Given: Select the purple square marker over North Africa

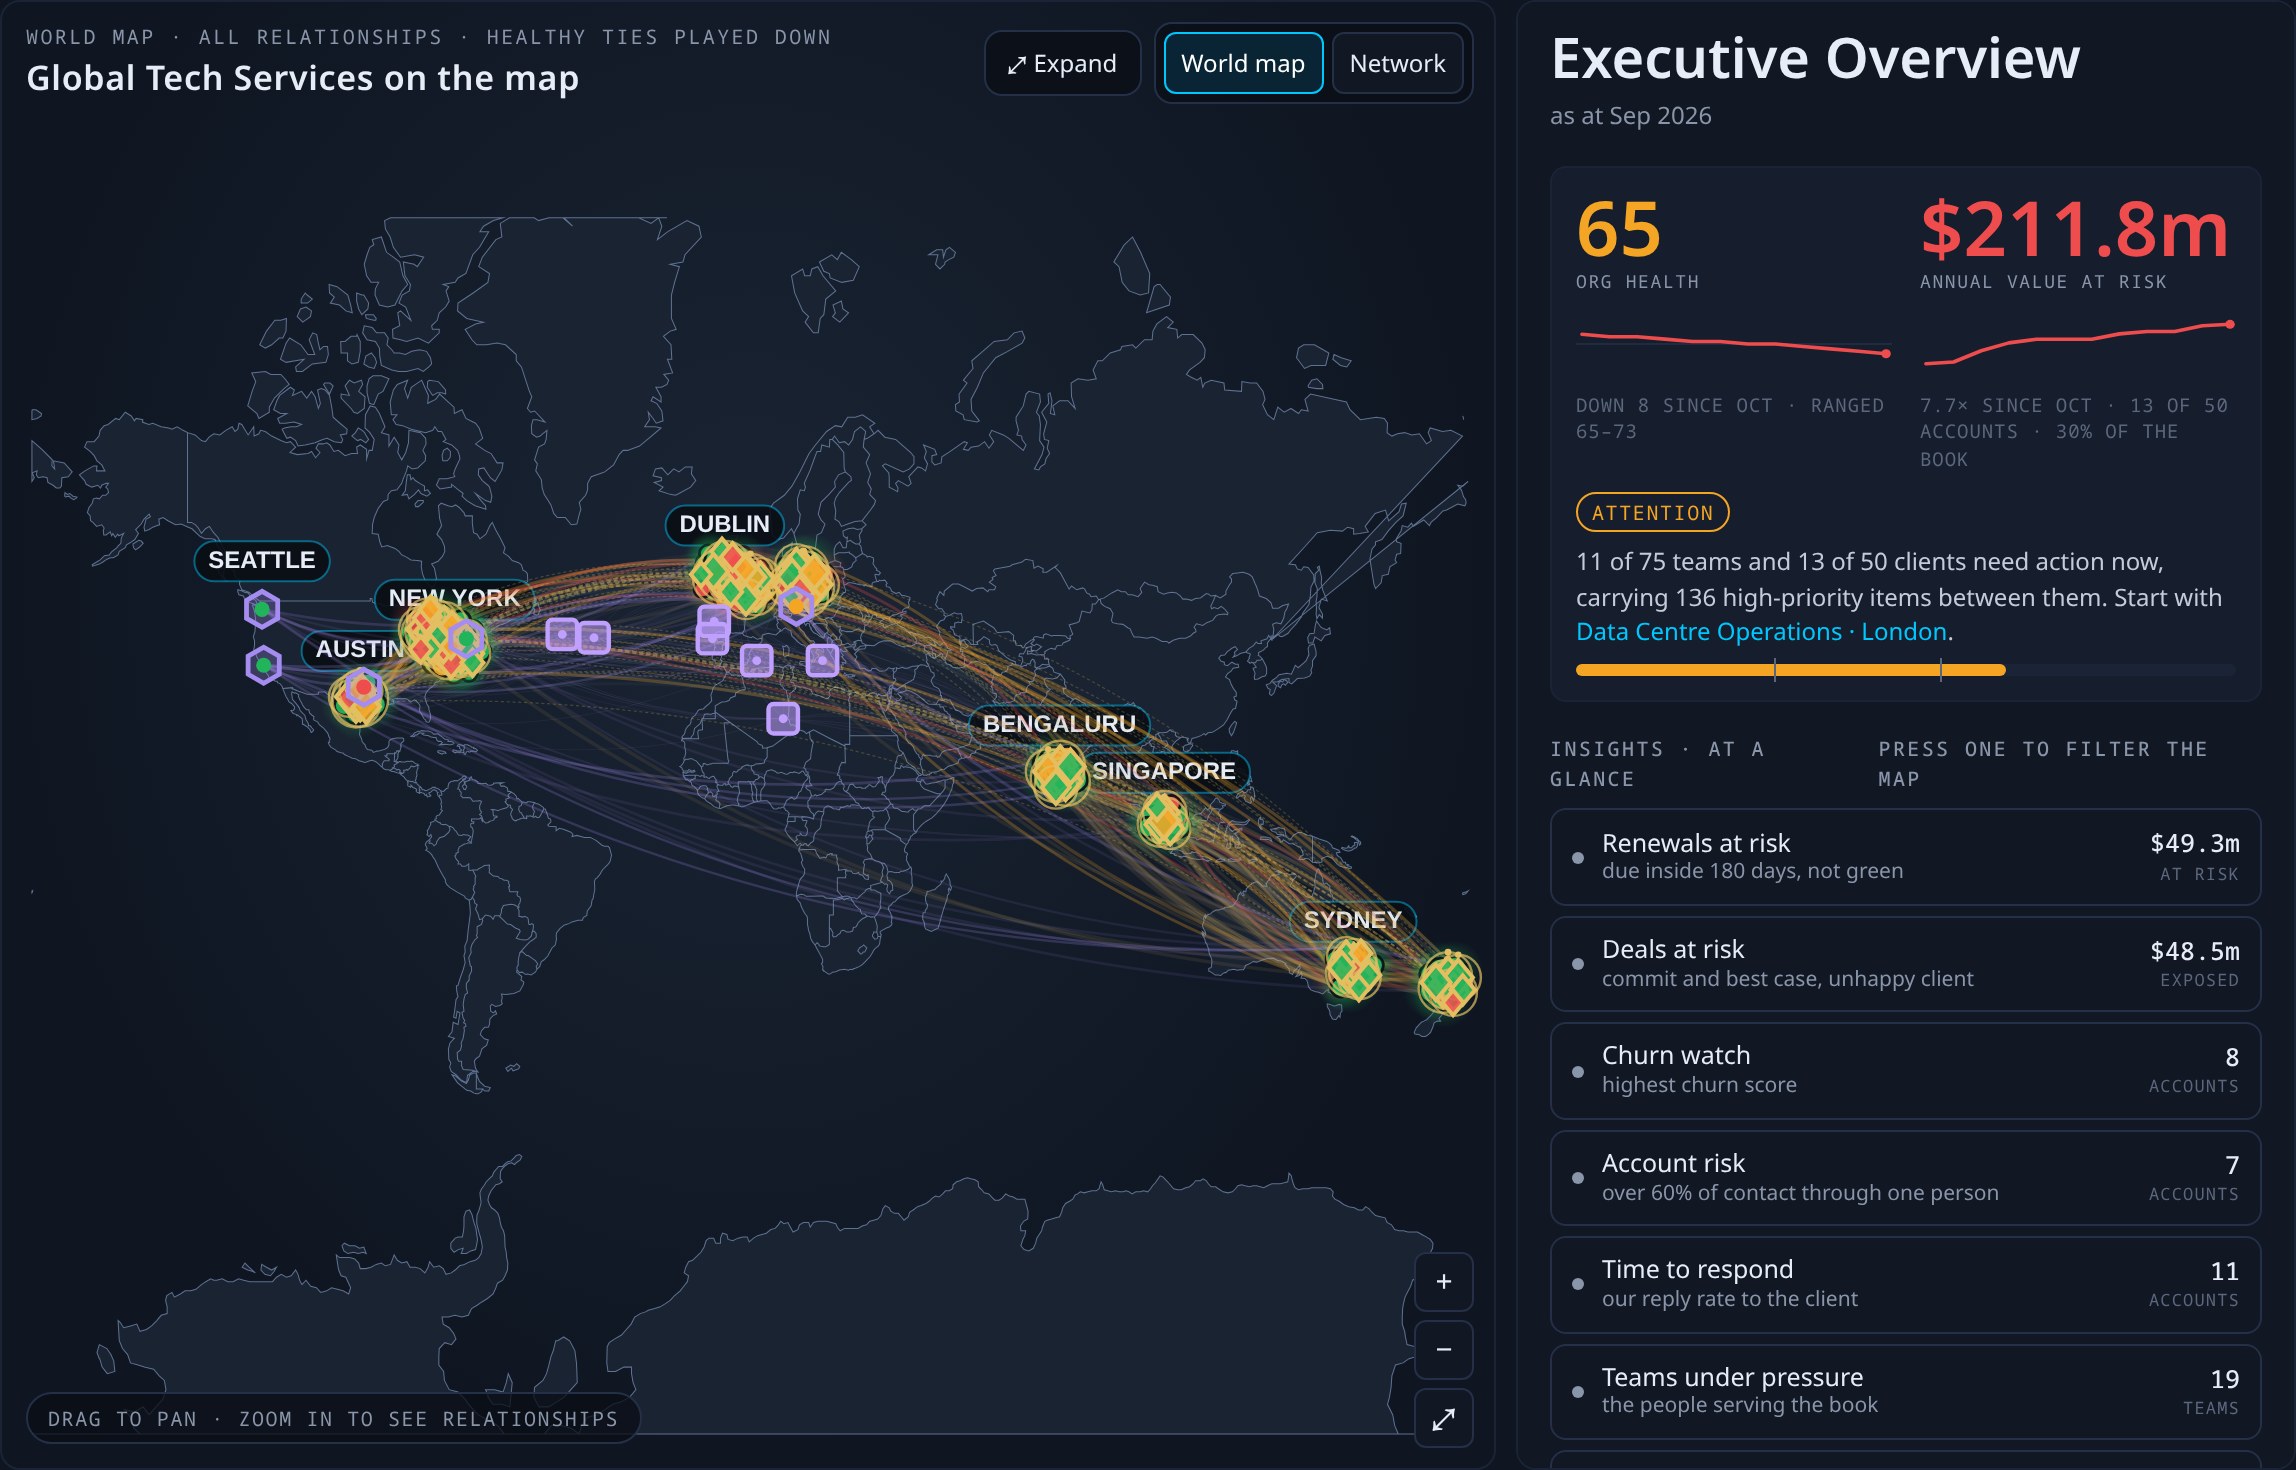Looking at the screenshot, I should point(783,718).
